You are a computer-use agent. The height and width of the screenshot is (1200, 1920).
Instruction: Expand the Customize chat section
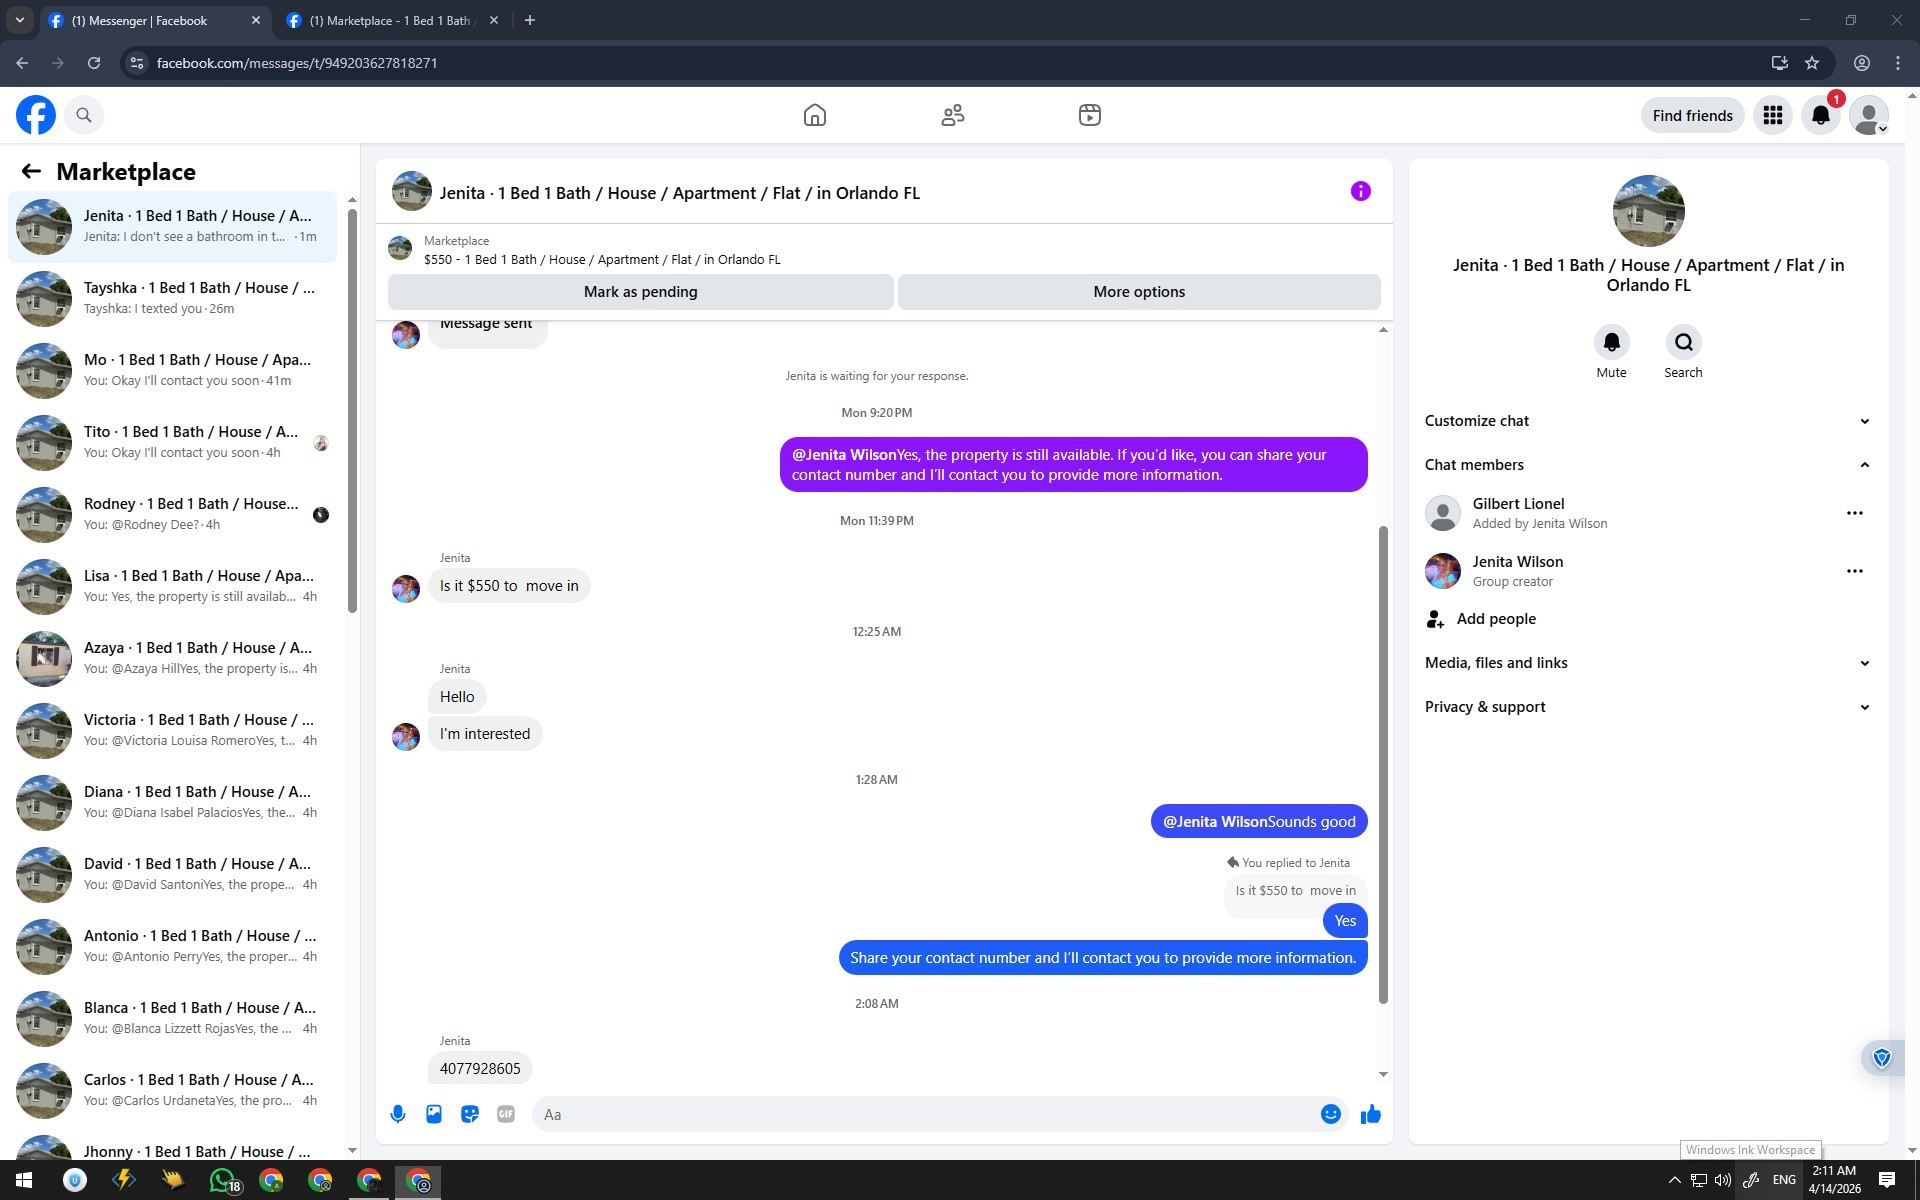click(1647, 421)
